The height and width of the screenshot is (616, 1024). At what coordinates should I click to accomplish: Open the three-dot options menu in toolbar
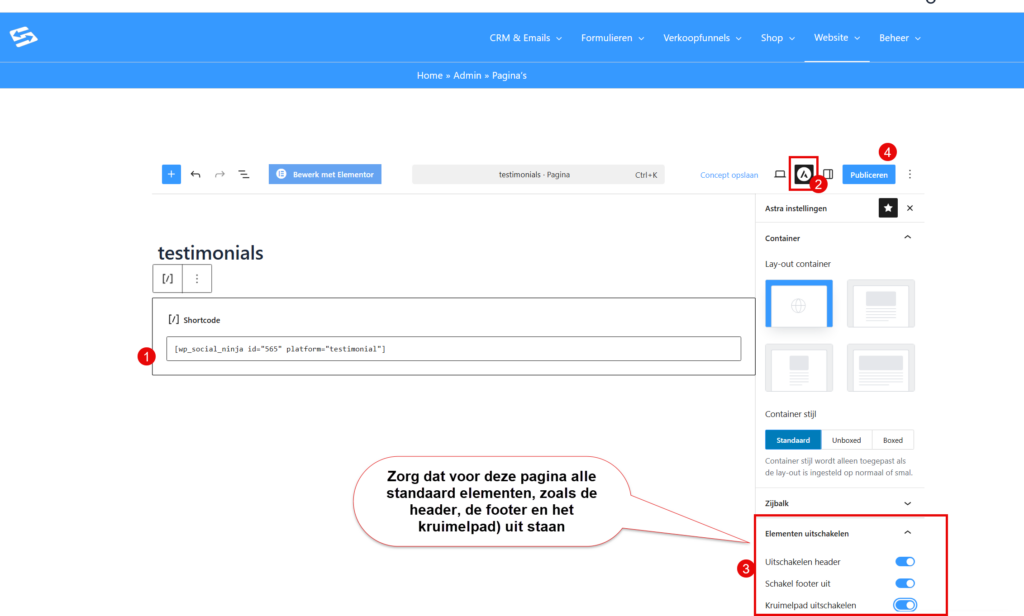(x=910, y=174)
